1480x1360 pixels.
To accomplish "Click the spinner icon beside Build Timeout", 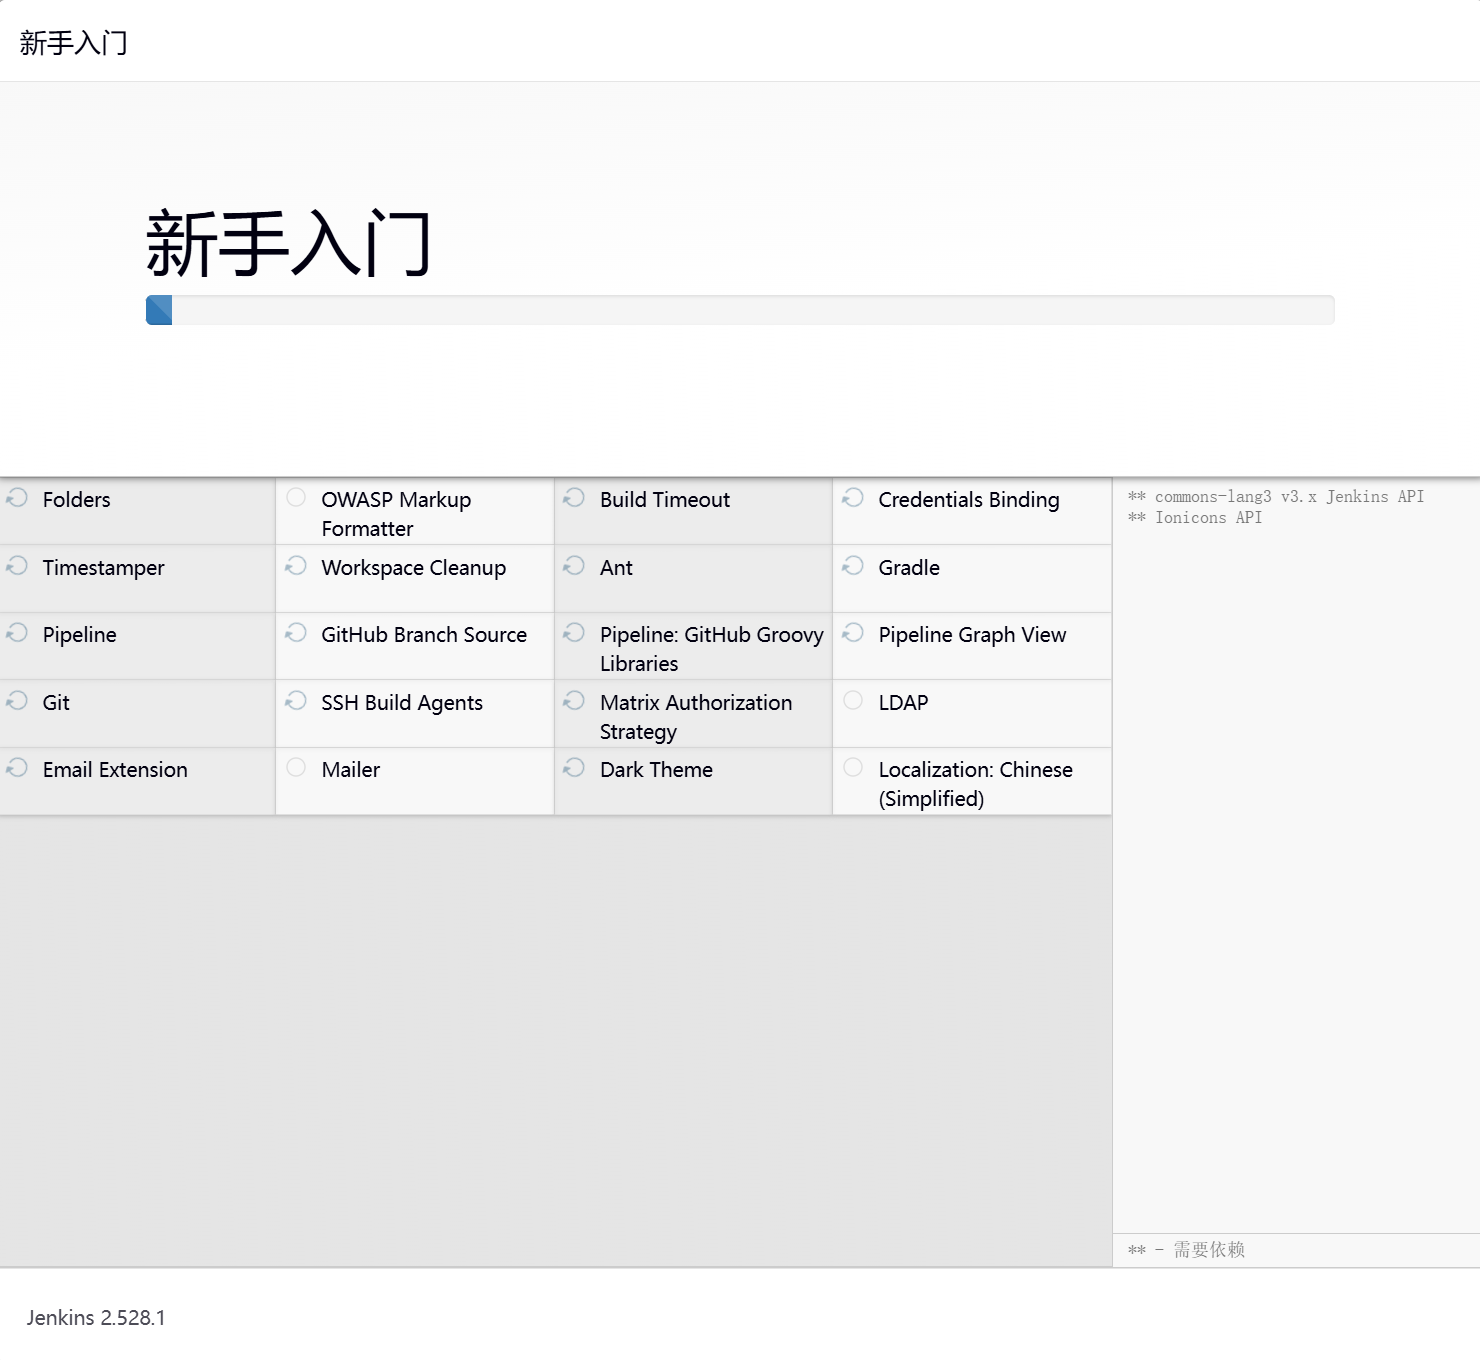I will pyautogui.click(x=574, y=497).
